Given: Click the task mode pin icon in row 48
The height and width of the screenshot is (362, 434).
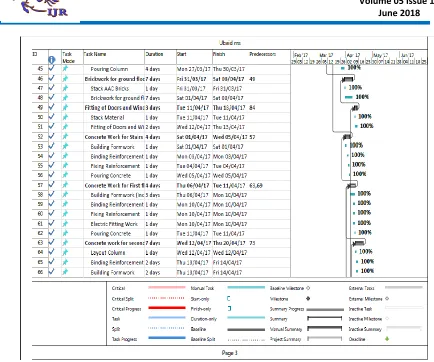Looking at the screenshot, I should click(65, 98).
